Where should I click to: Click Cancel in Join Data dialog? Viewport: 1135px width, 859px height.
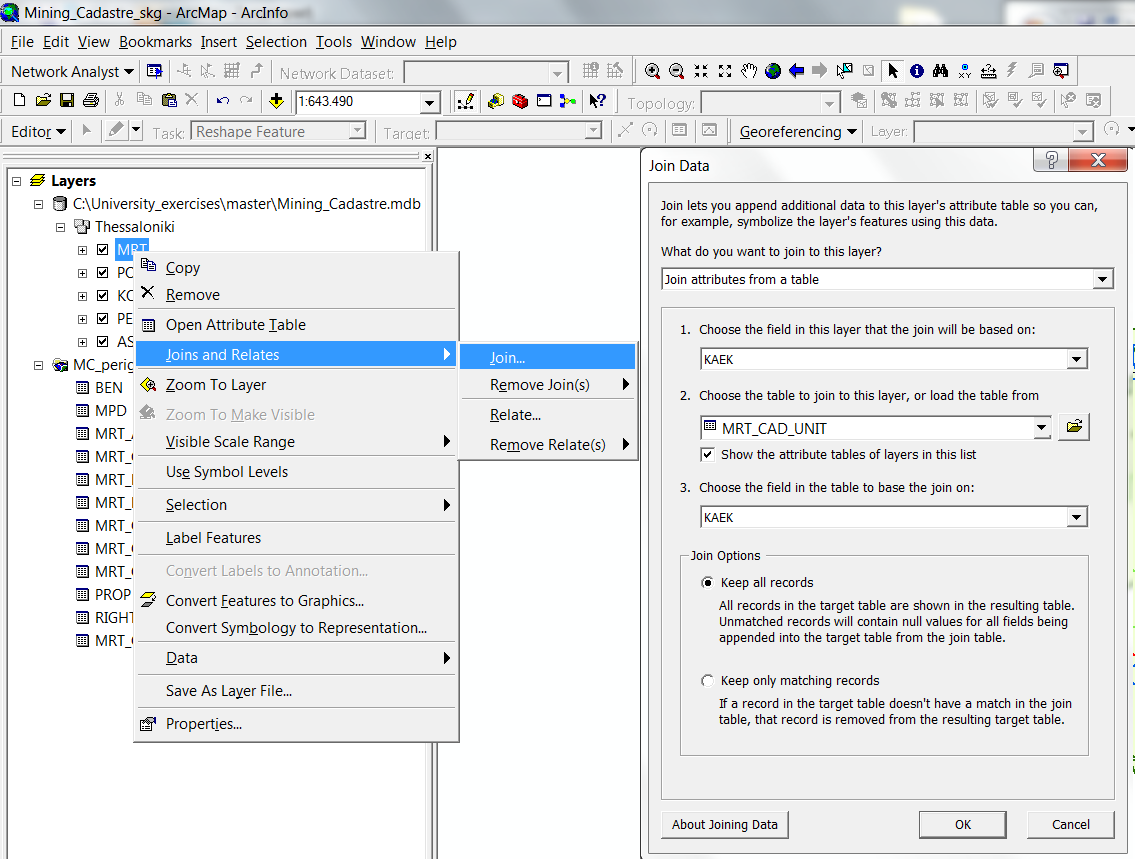point(1071,824)
